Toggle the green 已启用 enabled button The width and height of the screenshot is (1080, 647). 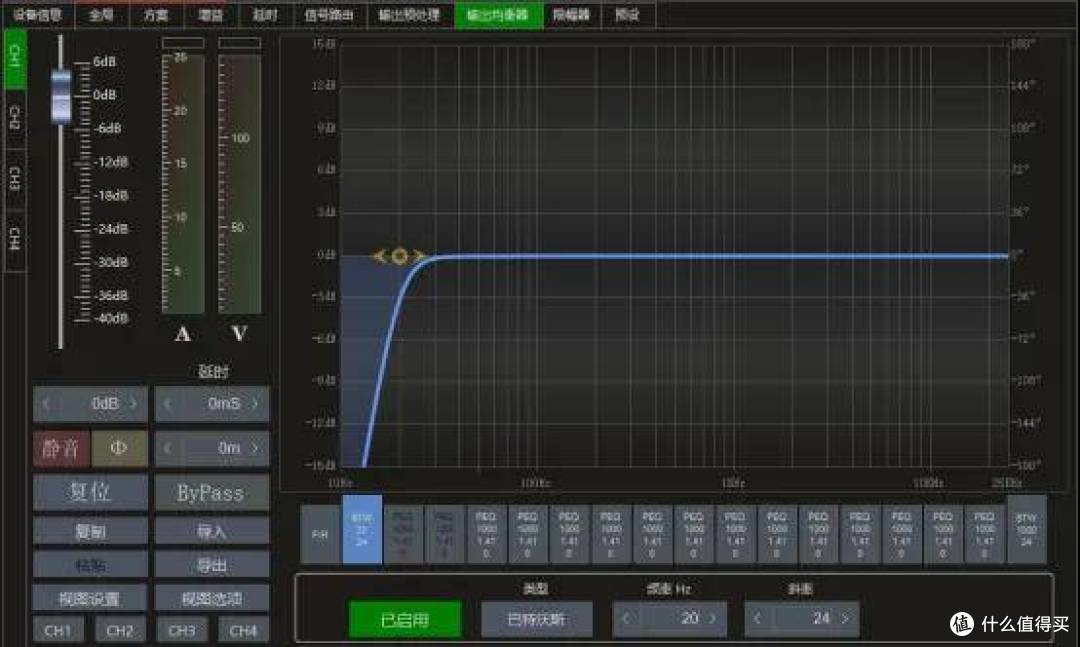pyautogui.click(x=405, y=619)
